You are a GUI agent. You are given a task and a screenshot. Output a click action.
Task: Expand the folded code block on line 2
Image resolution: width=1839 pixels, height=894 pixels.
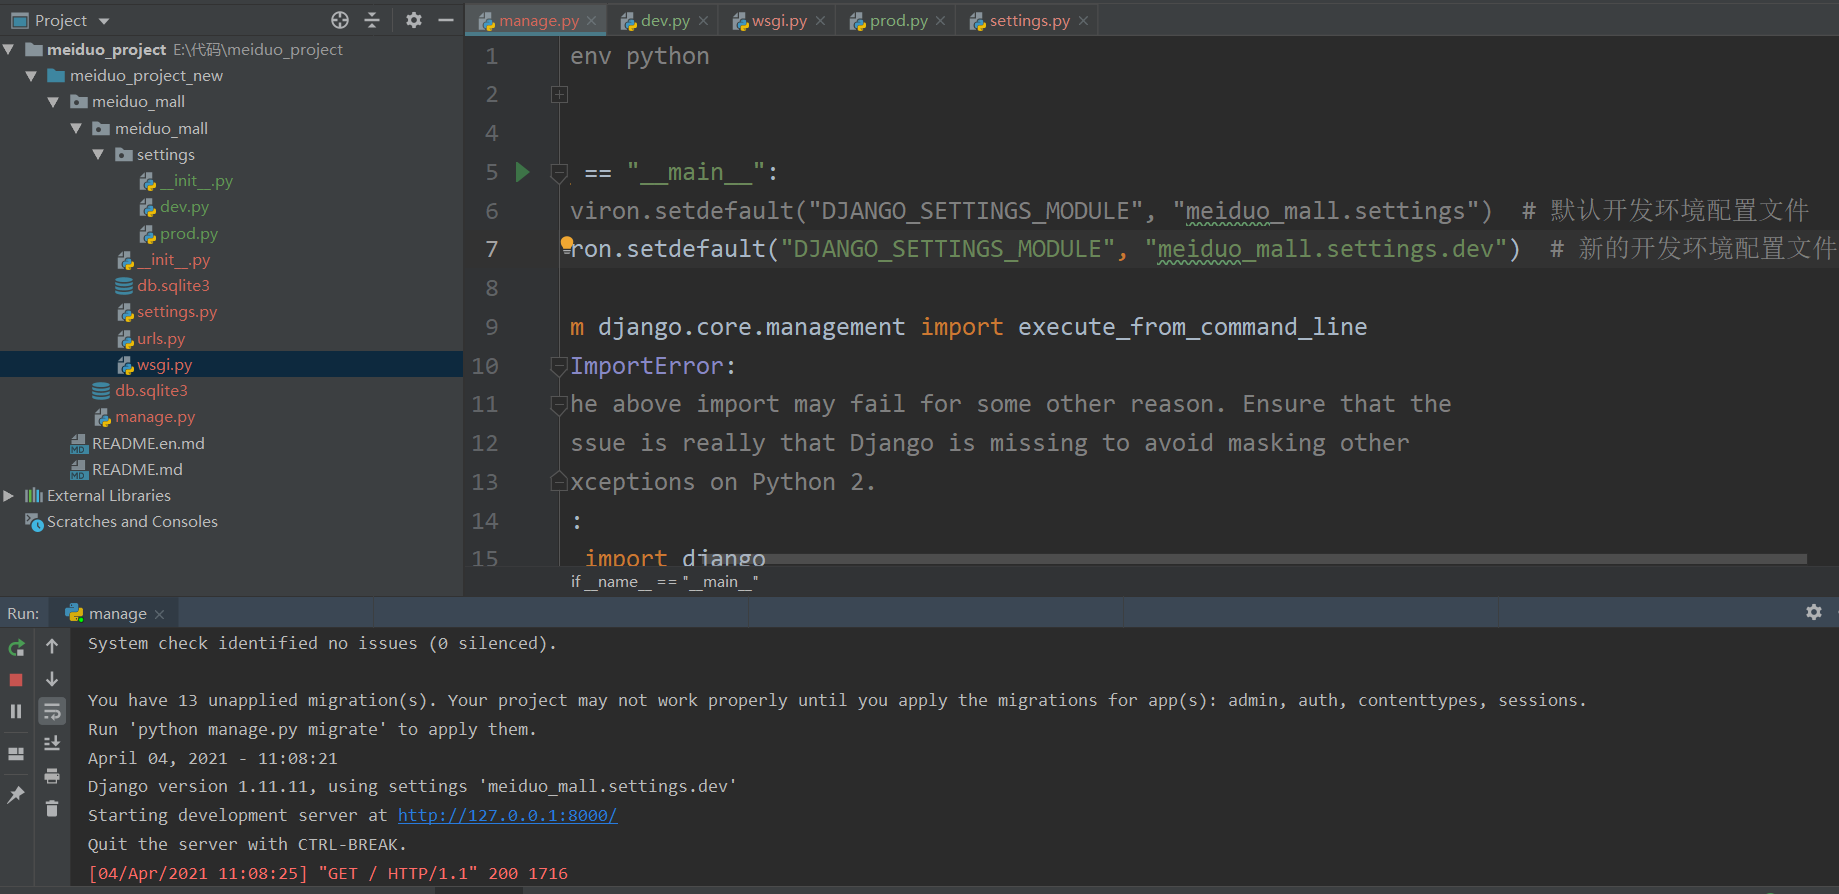point(559,94)
